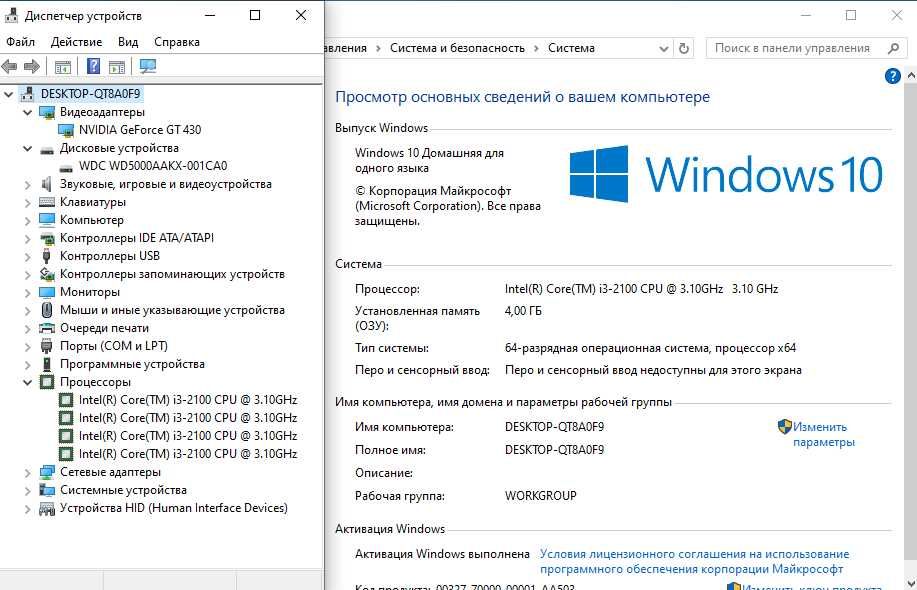Expand the Клавиатуры category

click(x=27, y=203)
